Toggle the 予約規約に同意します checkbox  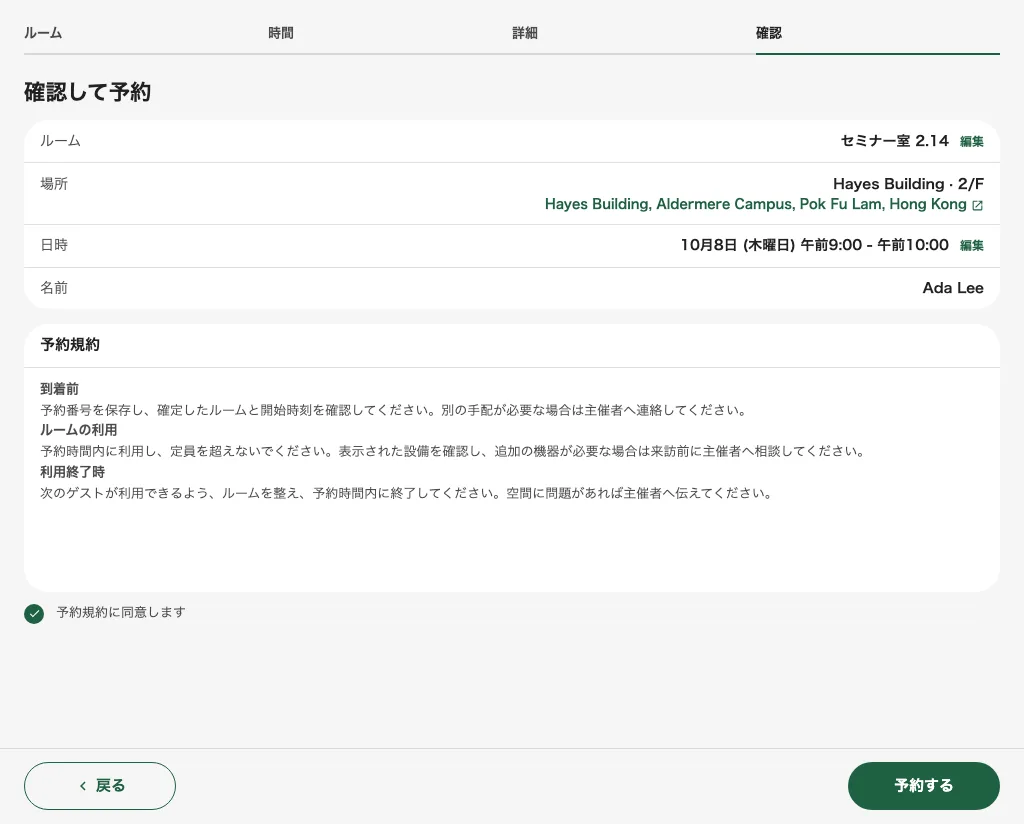[34, 614]
